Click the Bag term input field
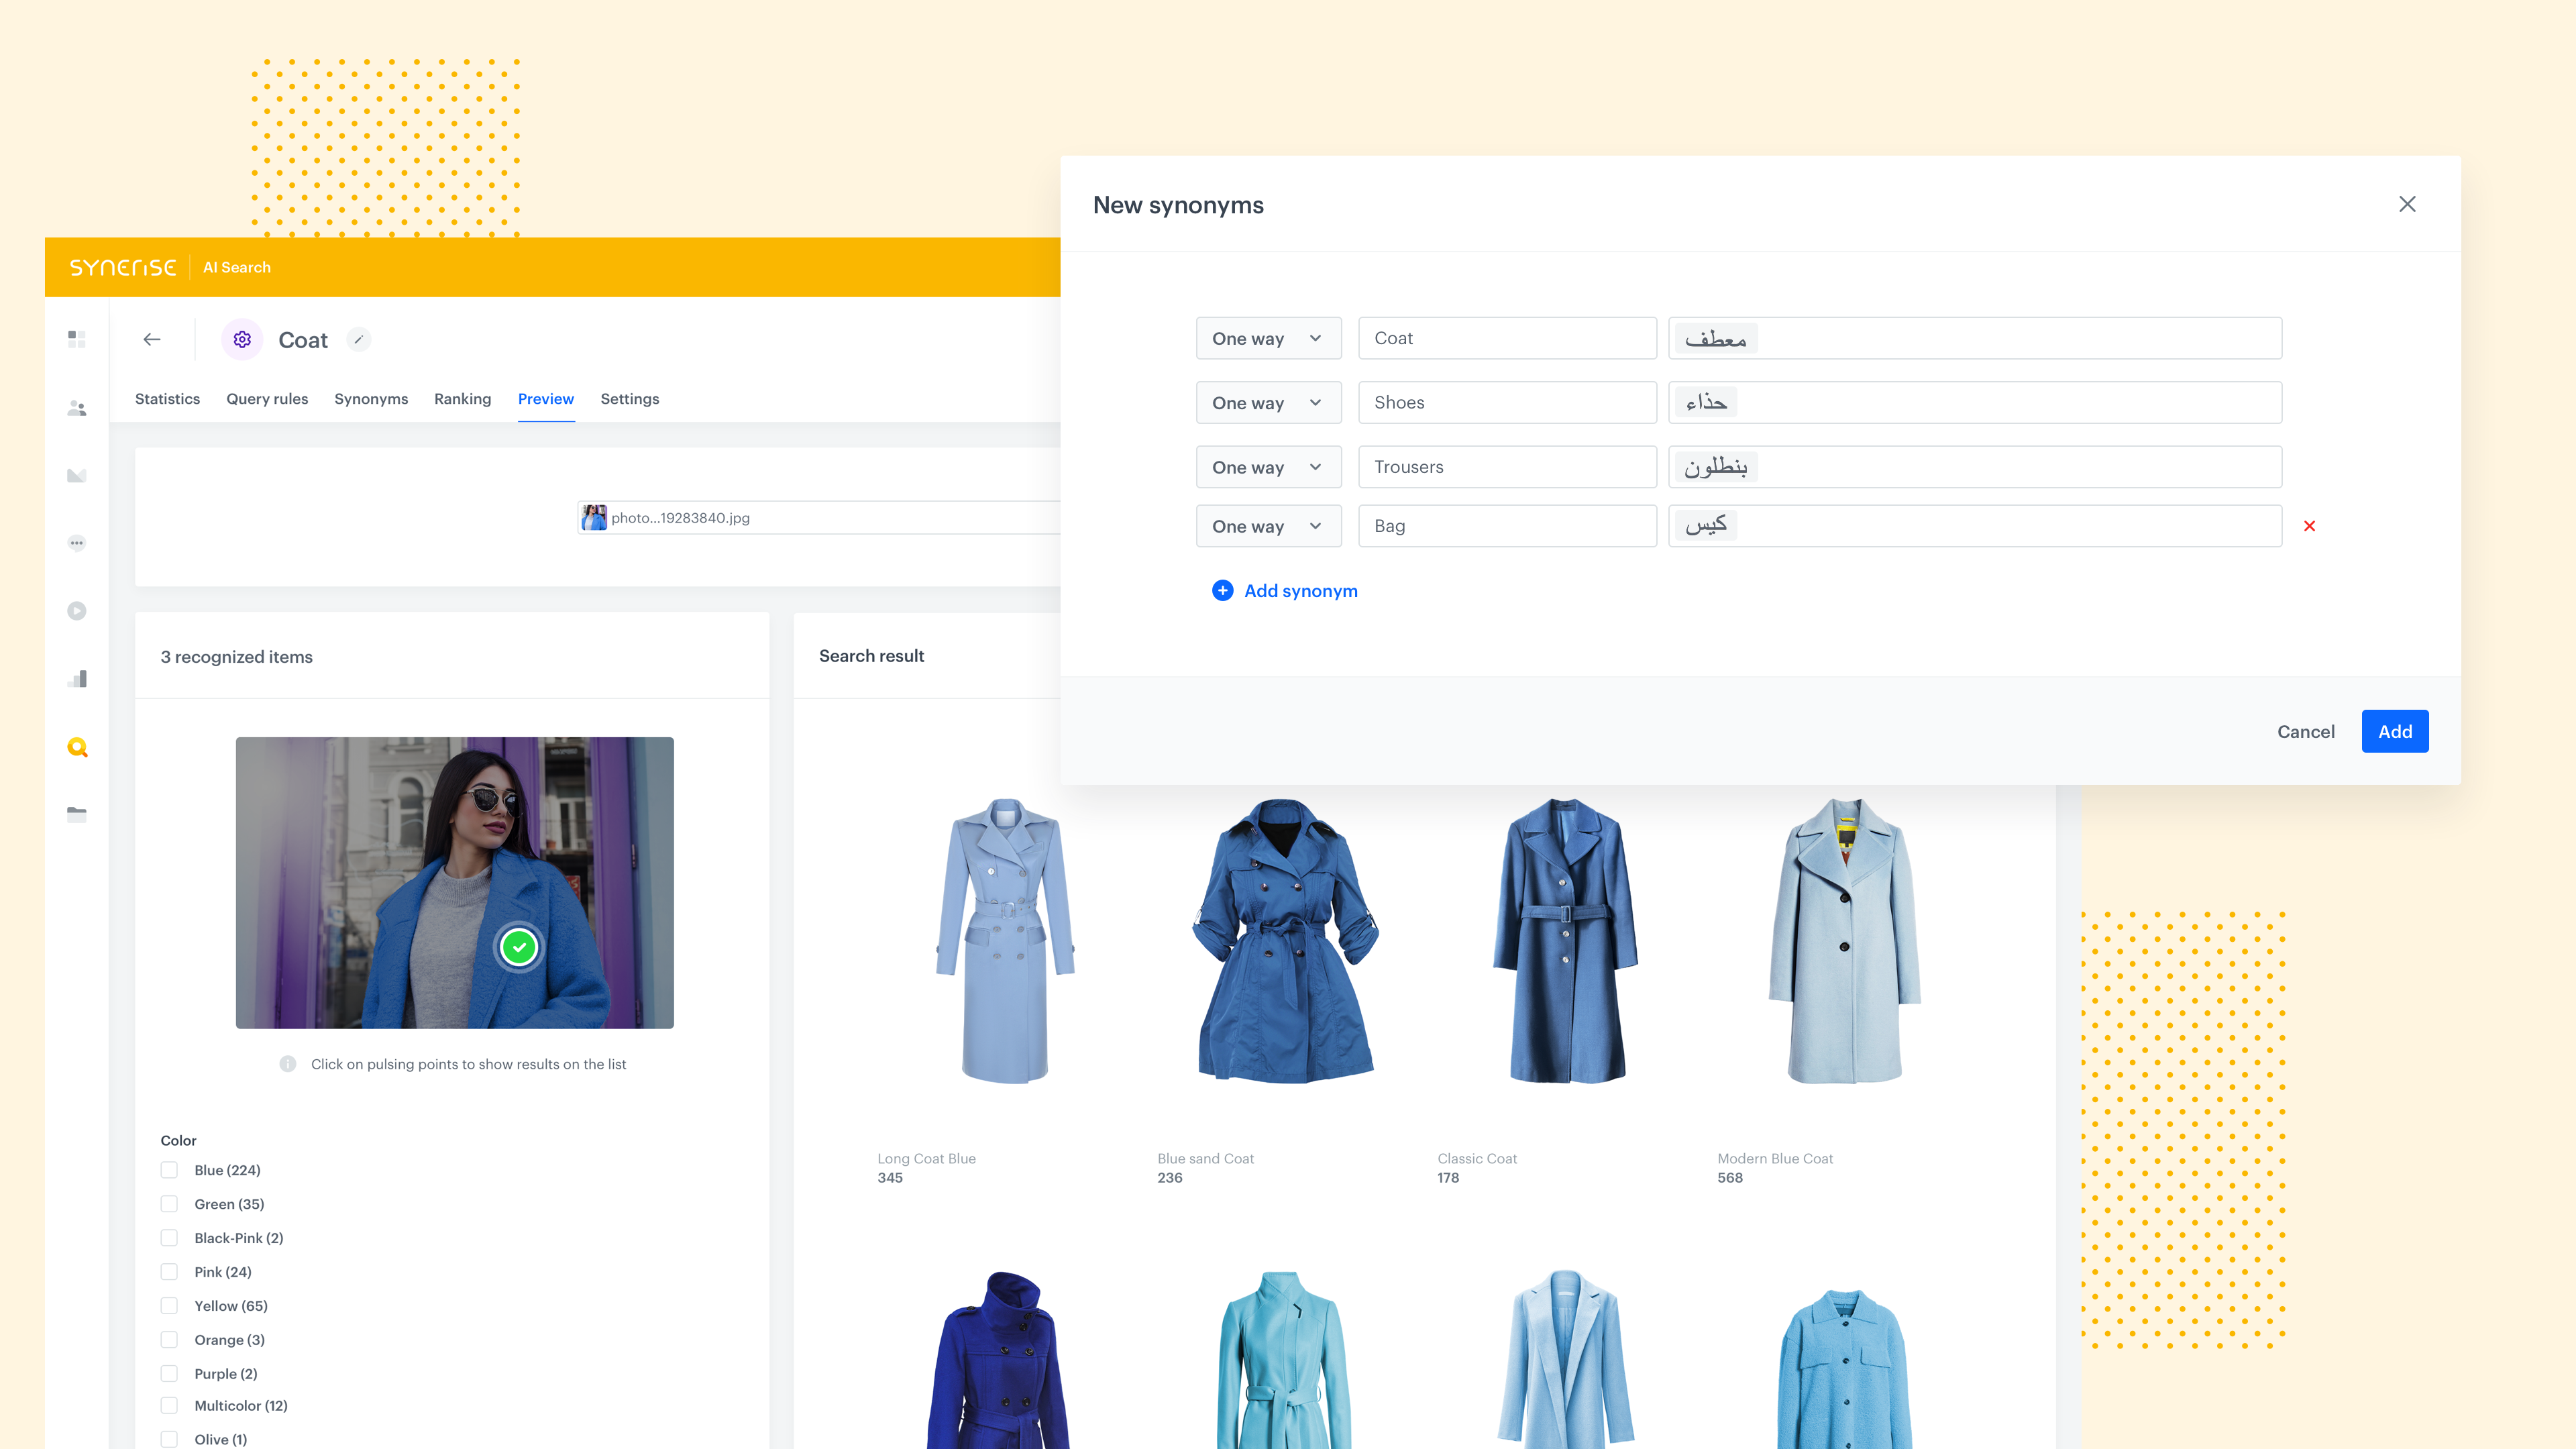This screenshot has width=2576, height=1449. tap(1507, 526)
